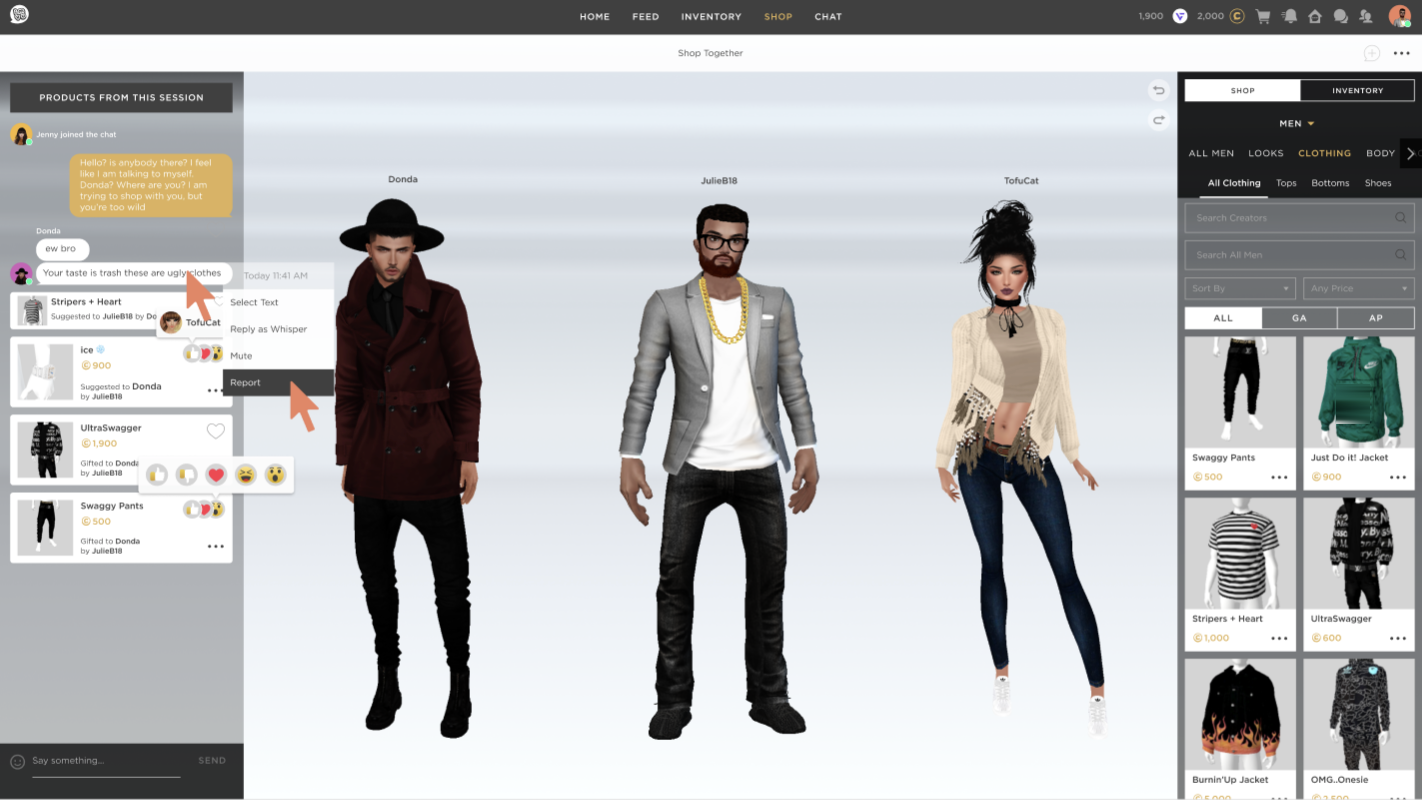Focus the Say something chat field

click(x=106, y=762)
